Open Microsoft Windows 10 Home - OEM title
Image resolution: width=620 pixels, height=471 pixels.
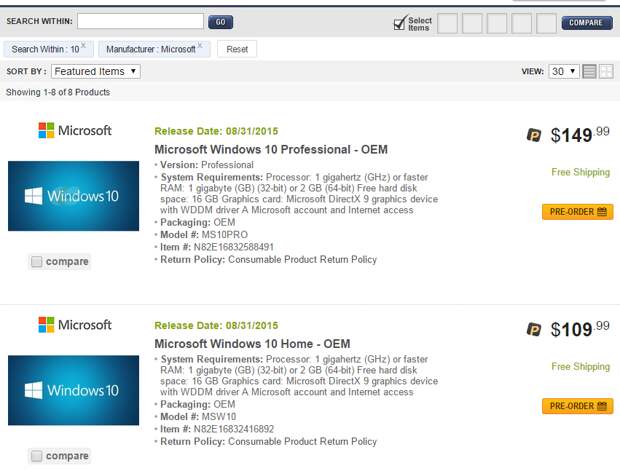coord(252,344)
